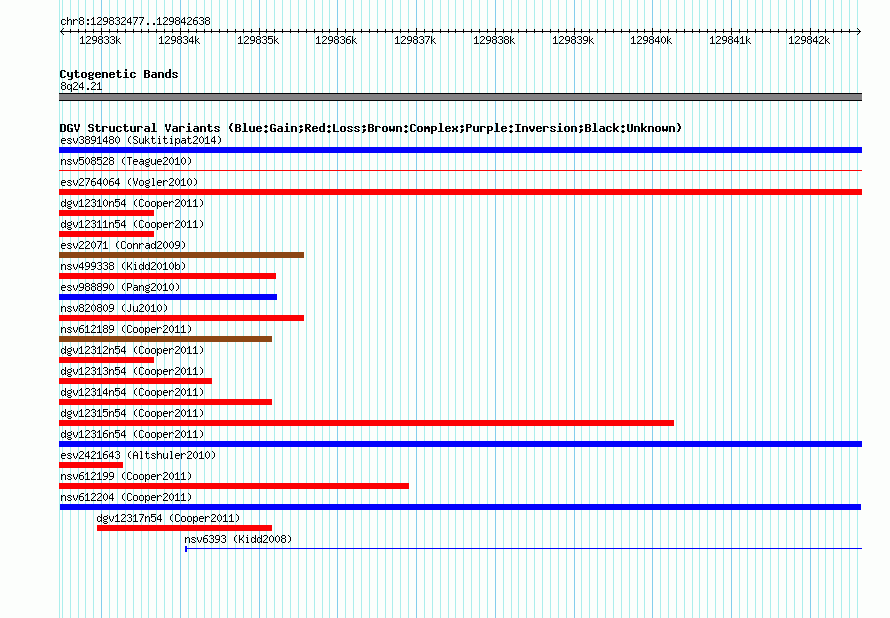Click the dgv12310n54 (Cooper2011) label
This screenshot has width=890, height=618.
pyautogui.click(x=132, y=203)
